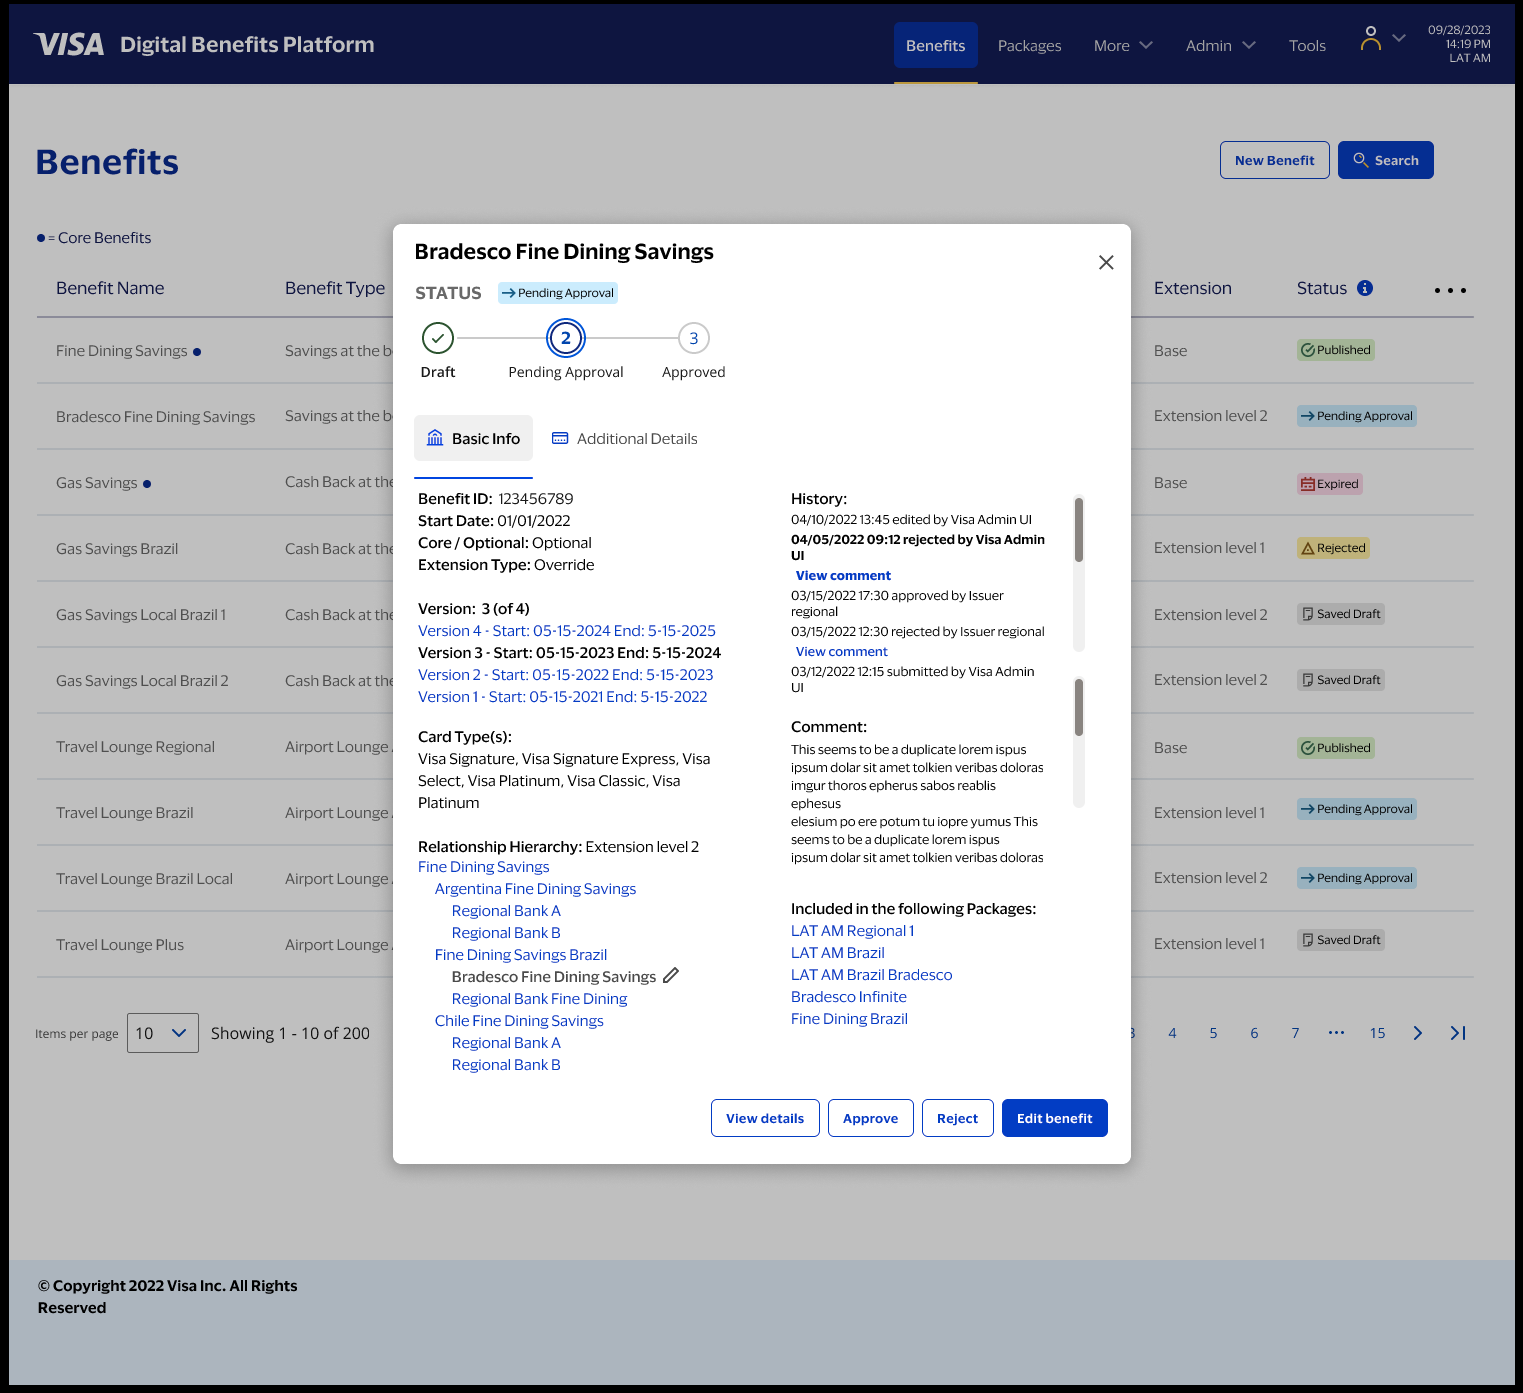The width and height of the screenshot is (1523, 1393).
Task: Click the Visa logo in header
Action: (69, 45)
